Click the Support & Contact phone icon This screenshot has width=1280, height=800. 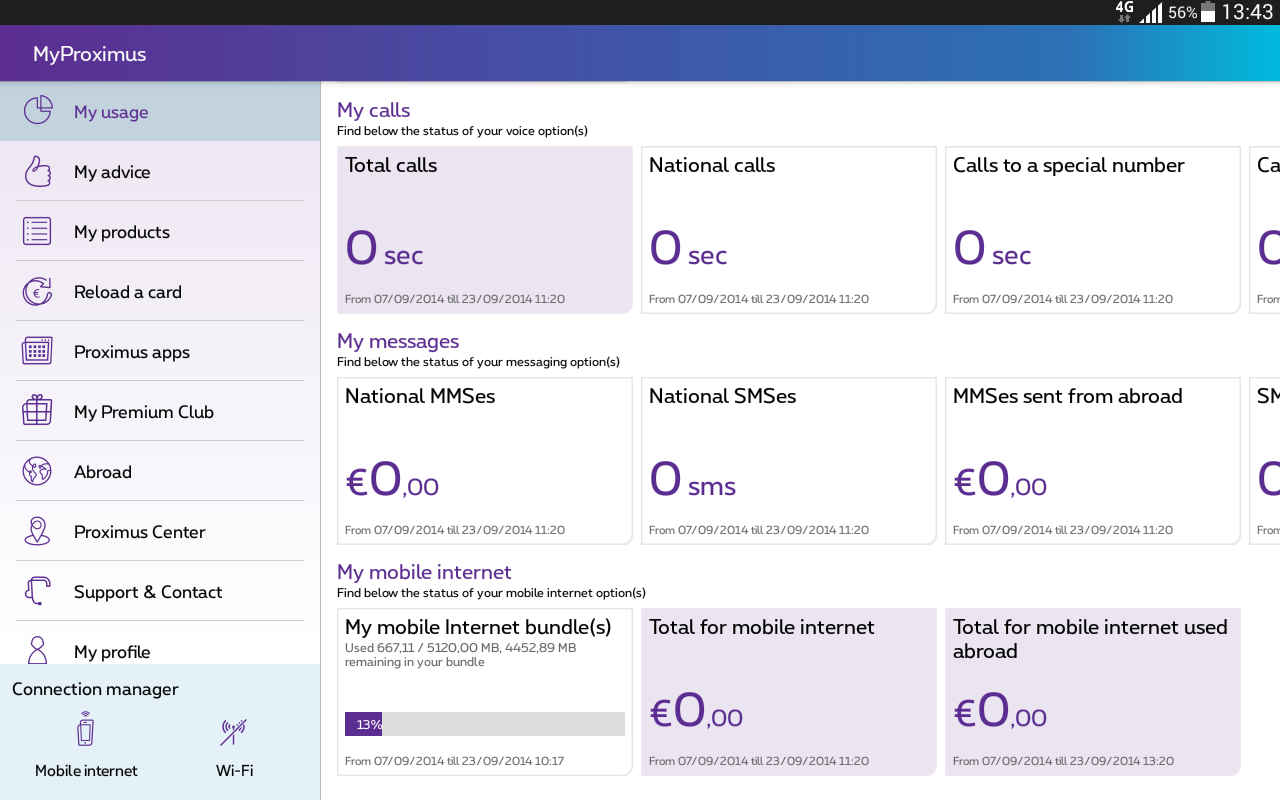tap(37, 591)
